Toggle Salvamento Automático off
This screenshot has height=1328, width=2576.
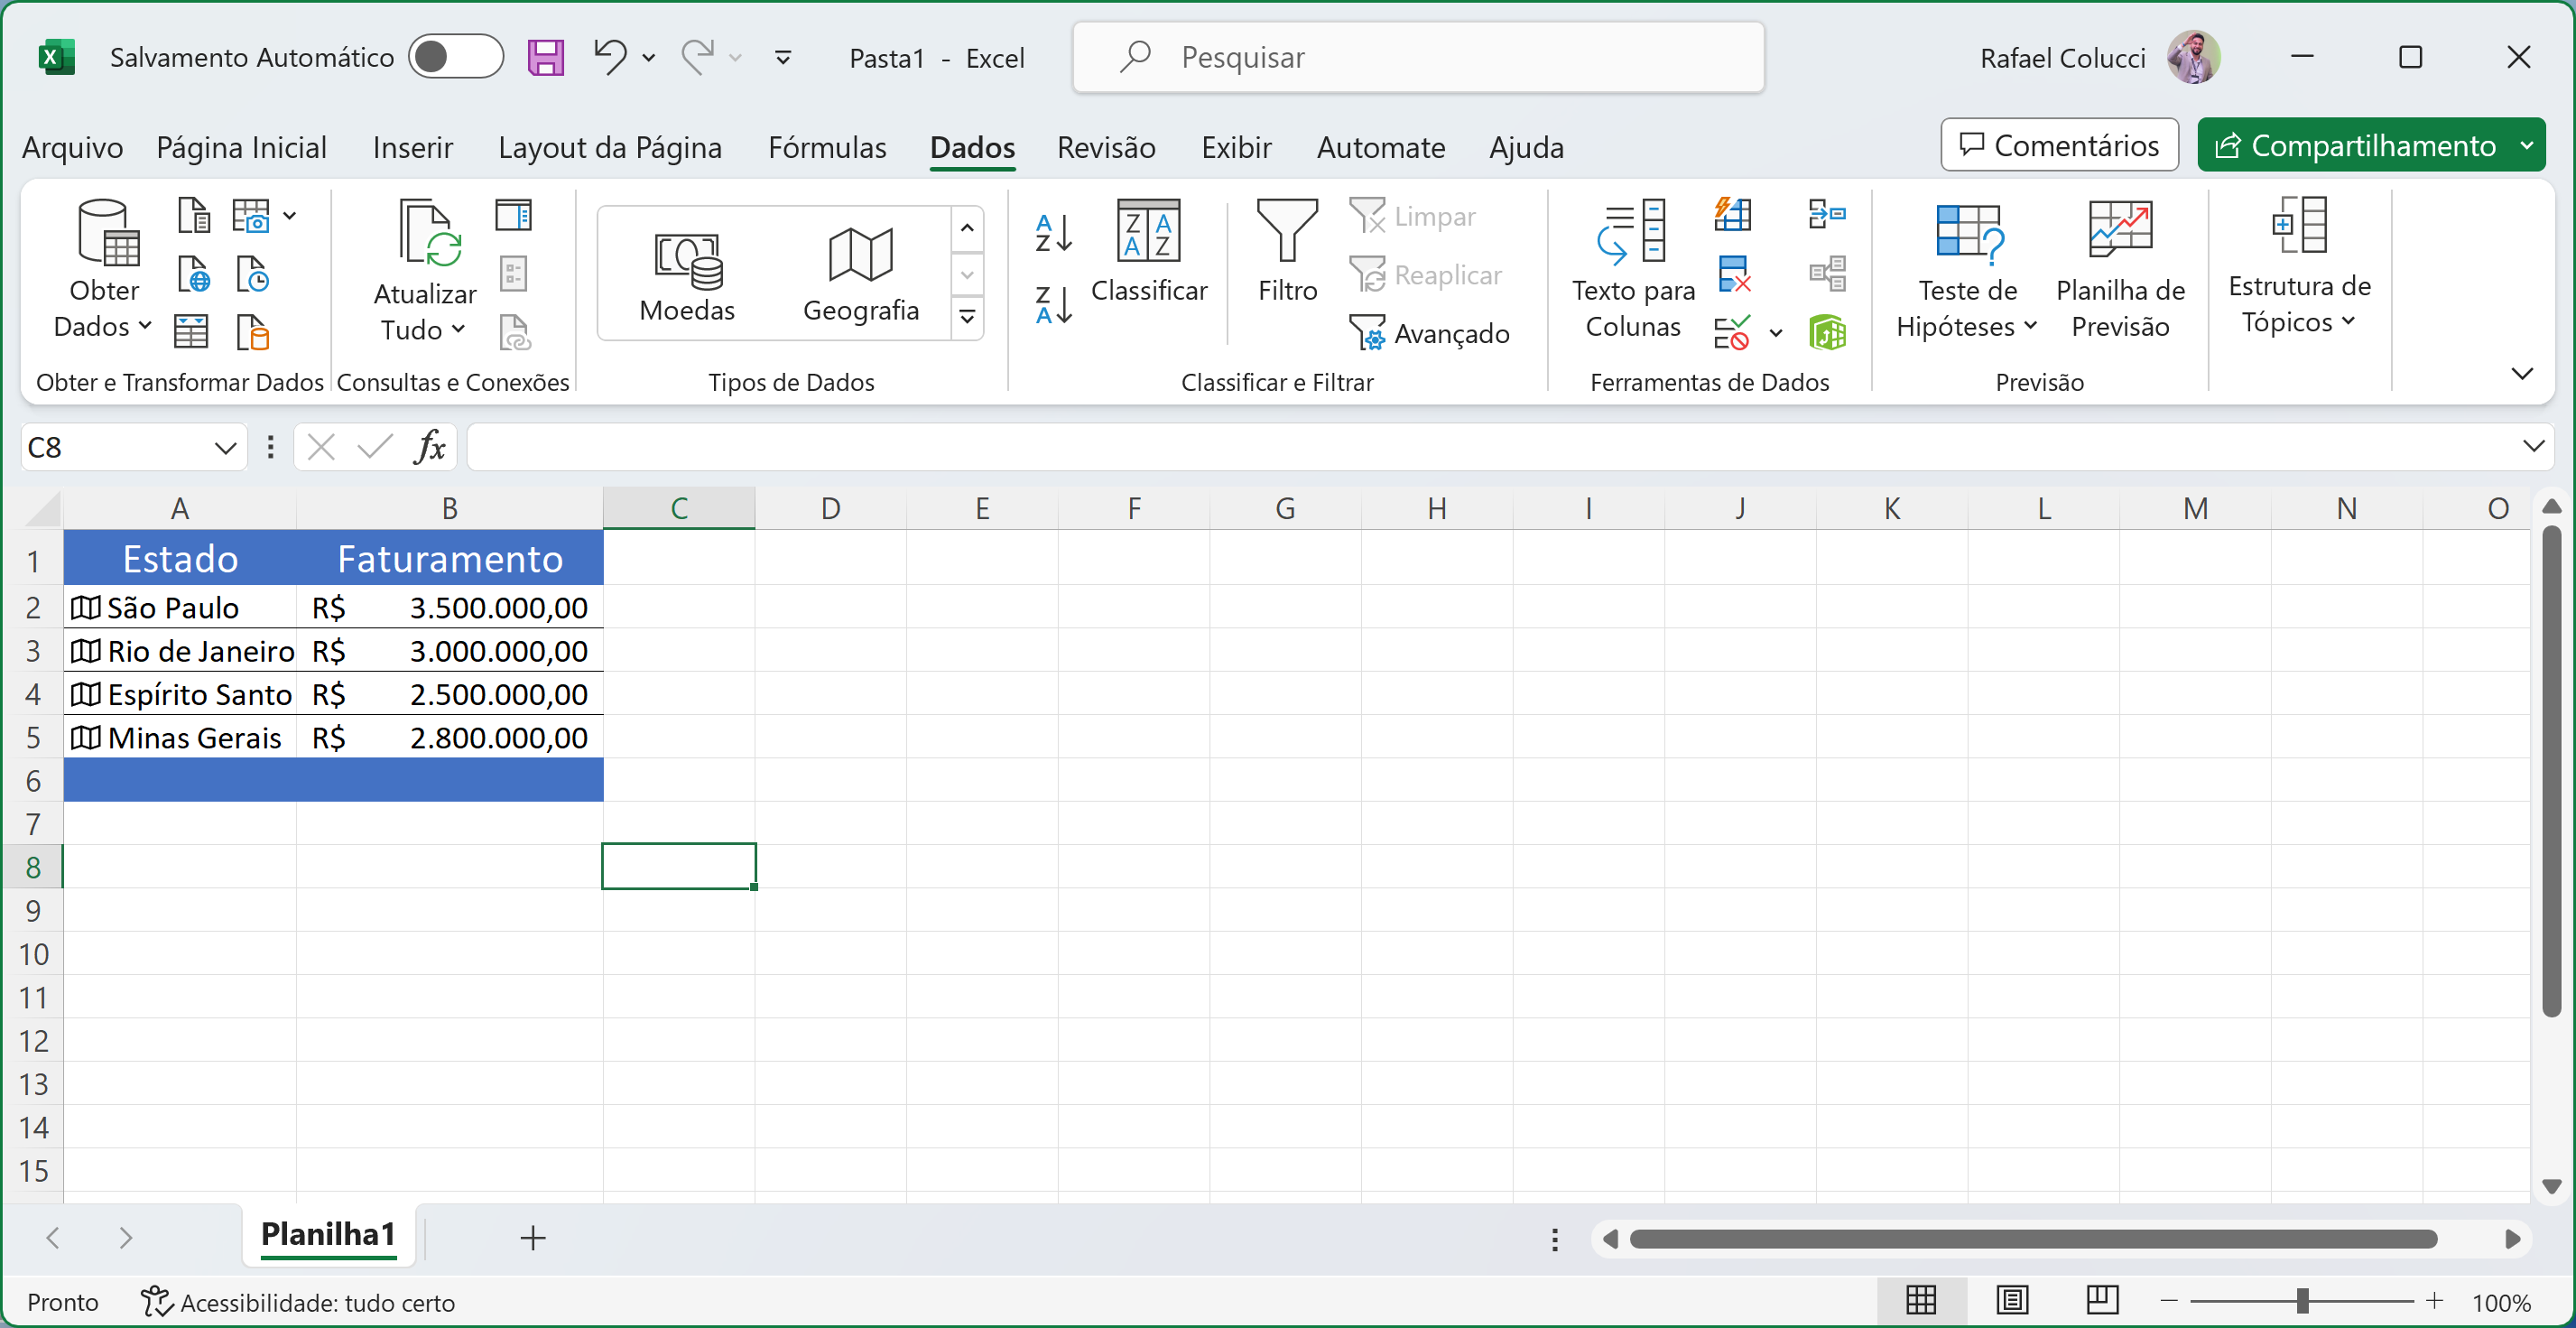456,57
